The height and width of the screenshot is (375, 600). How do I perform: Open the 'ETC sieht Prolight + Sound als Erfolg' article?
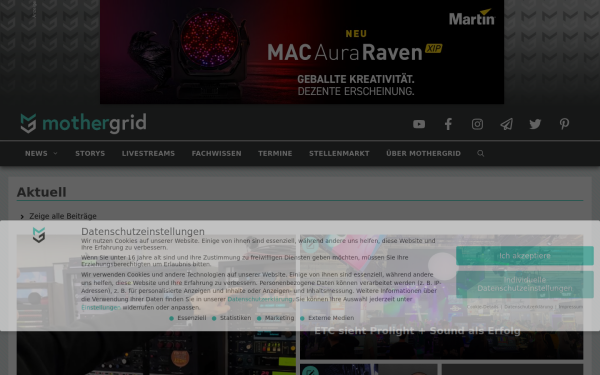417,331
